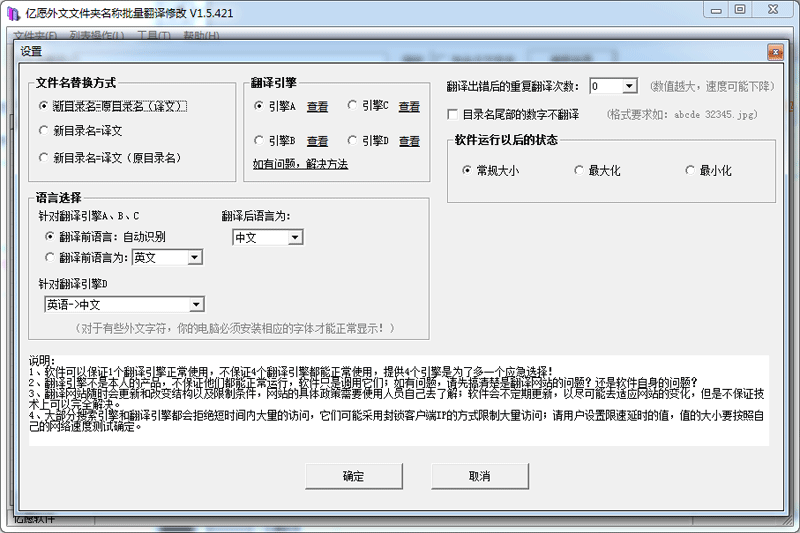The image size is (800, 533).
Task: Enable 目录名尾部的数字不翻译 checkbox
Action: tap(453, 115)
